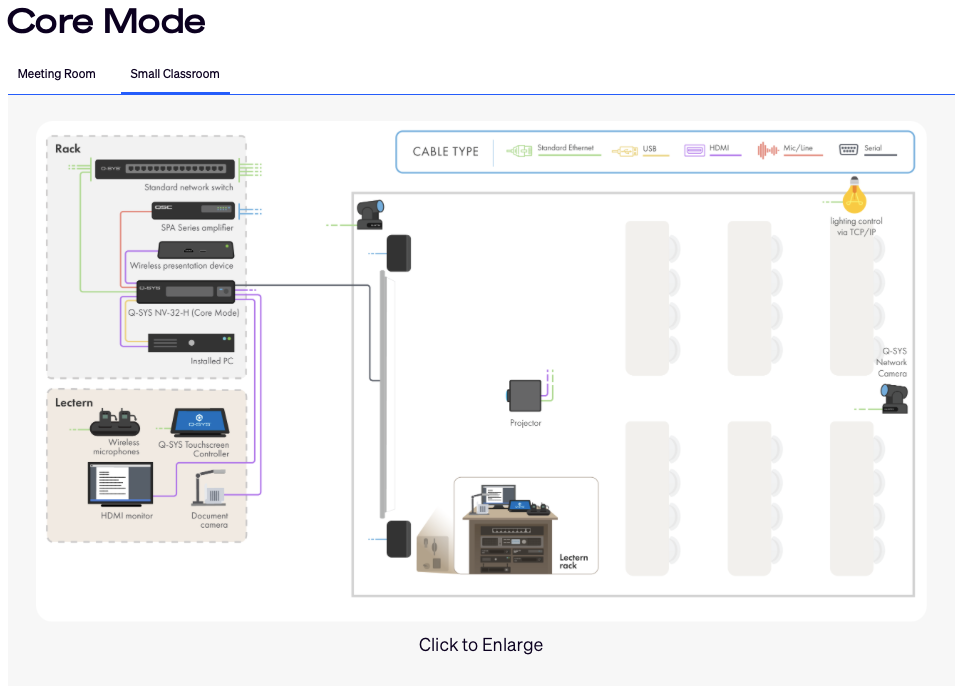Screen dimensions: 967x700
Task: Click the 'lighting control via TCP/IP' label
Action: [x=856, y=226]
